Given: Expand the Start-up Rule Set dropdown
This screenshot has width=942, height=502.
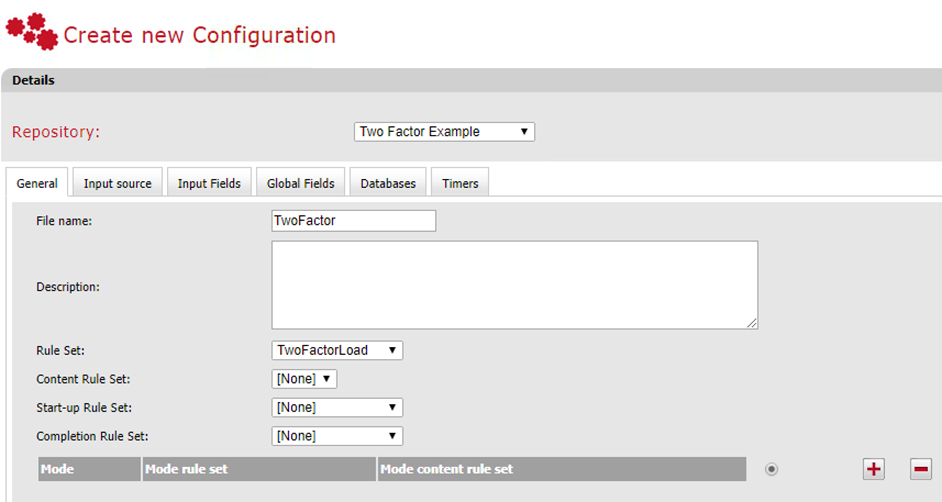Looking at the screenshot, I should click(337, 407).
